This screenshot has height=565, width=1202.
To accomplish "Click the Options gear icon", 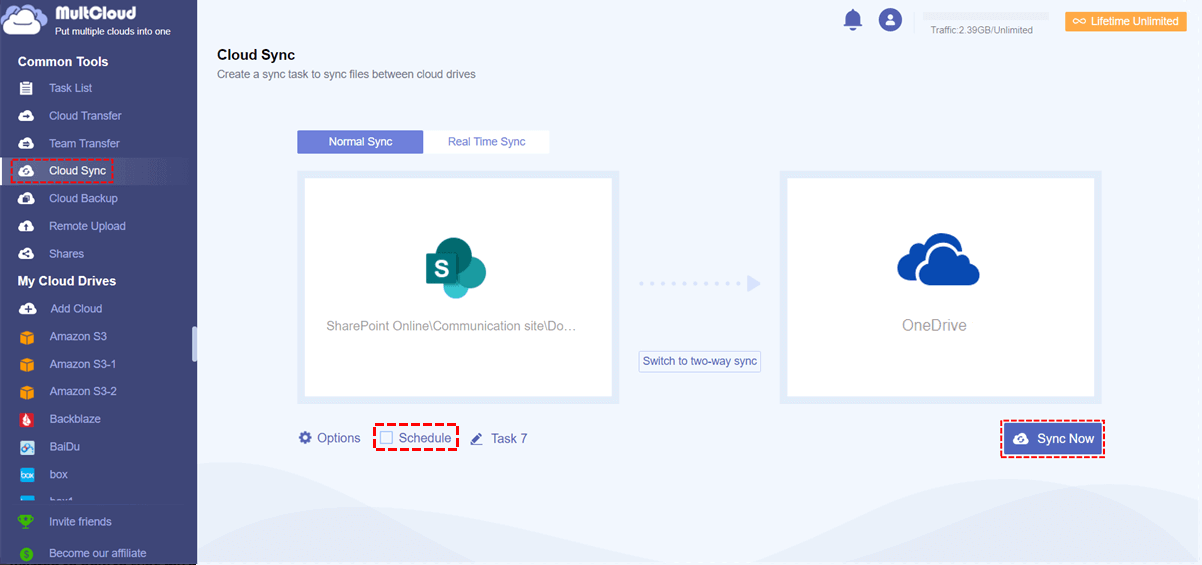I will point(305,438).
